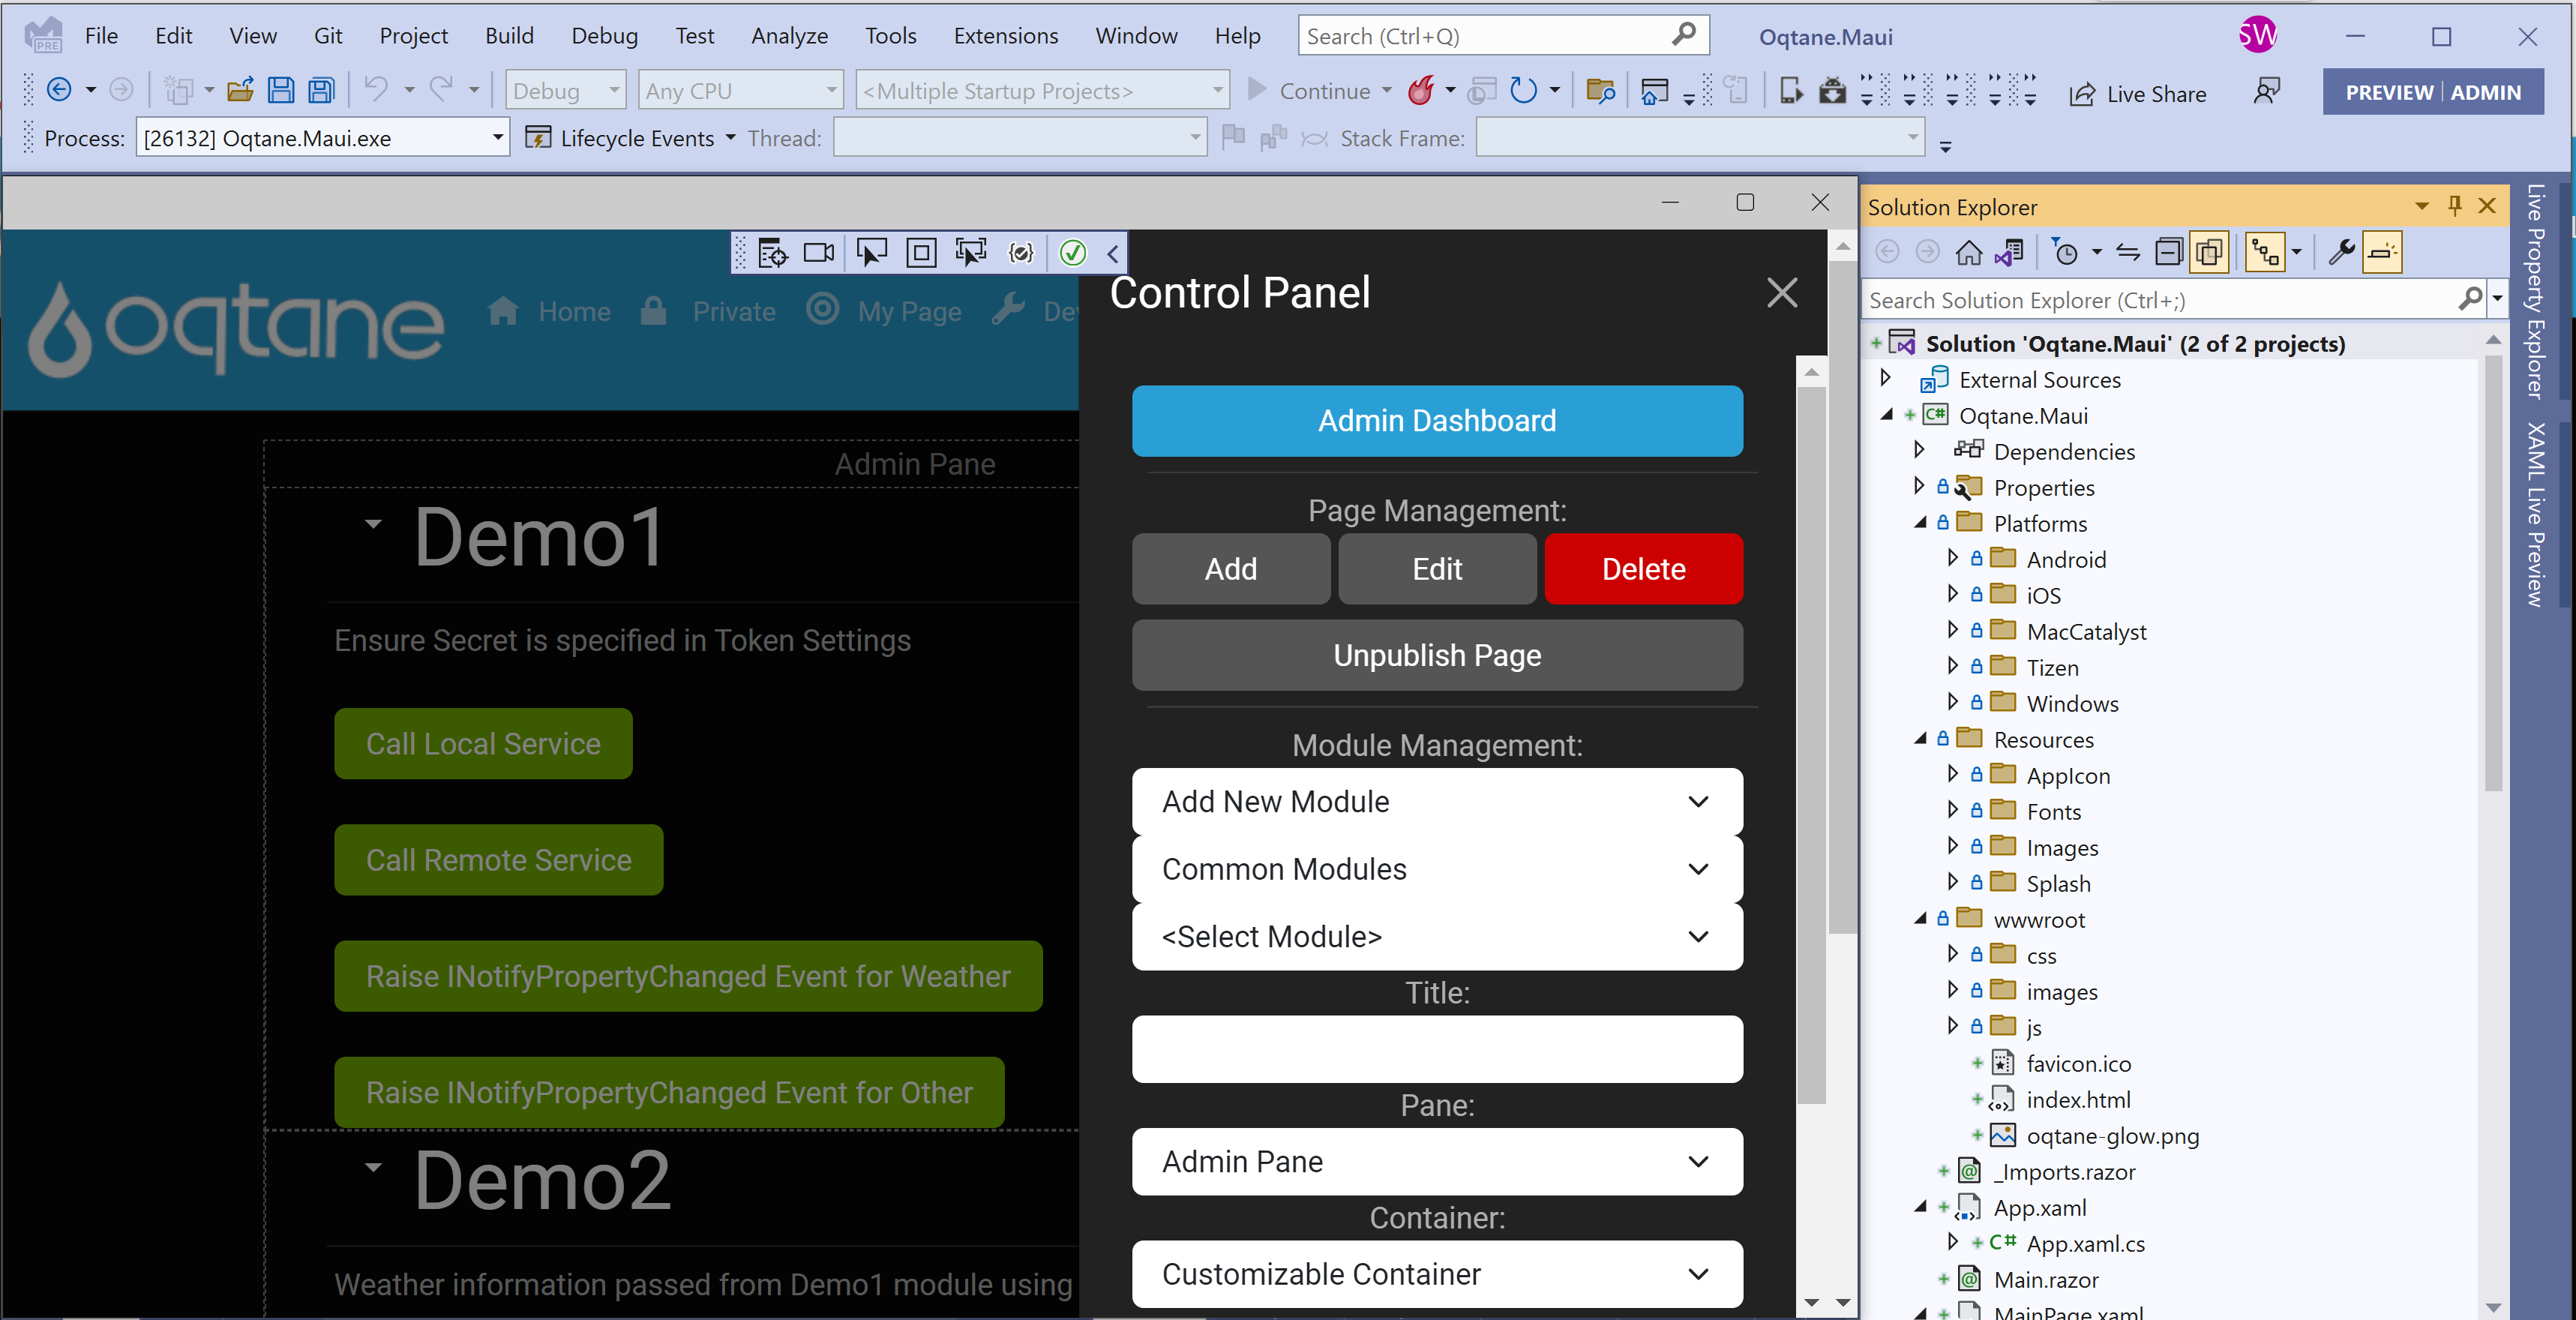Open the Hot Reload flame icon

coord(1422,91)
